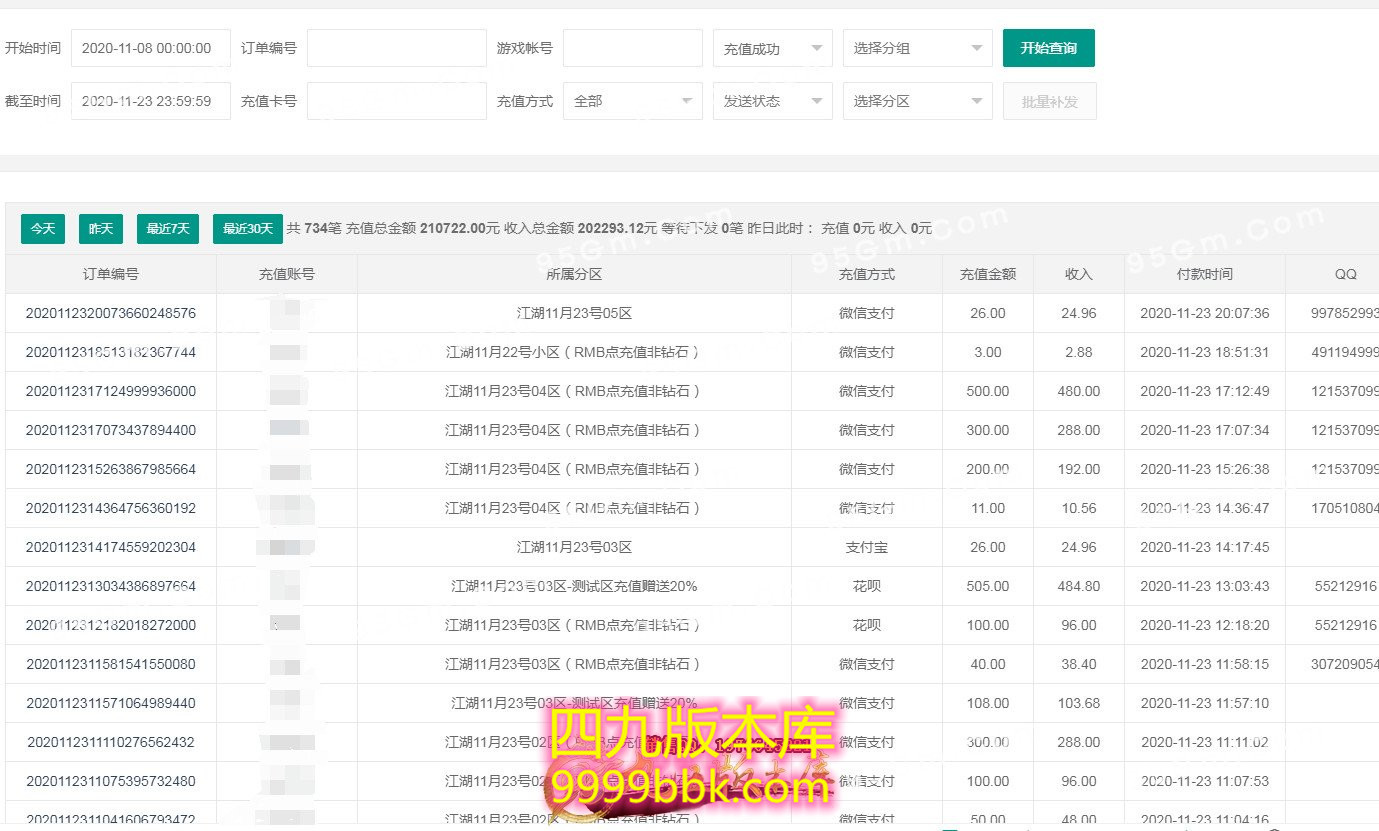Click the 开始时间 date input field
The image size is (1379, 831).
pyautogui.click(x=150, y=48)
